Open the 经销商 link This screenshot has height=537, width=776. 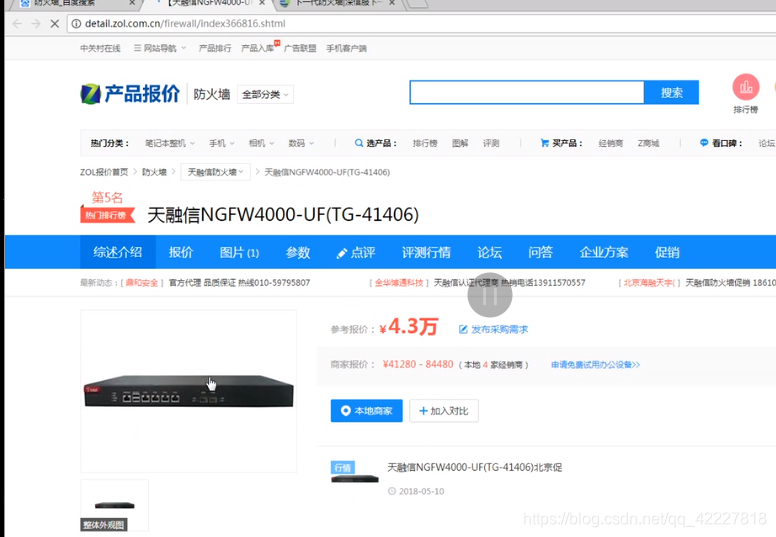coord(611,143)
